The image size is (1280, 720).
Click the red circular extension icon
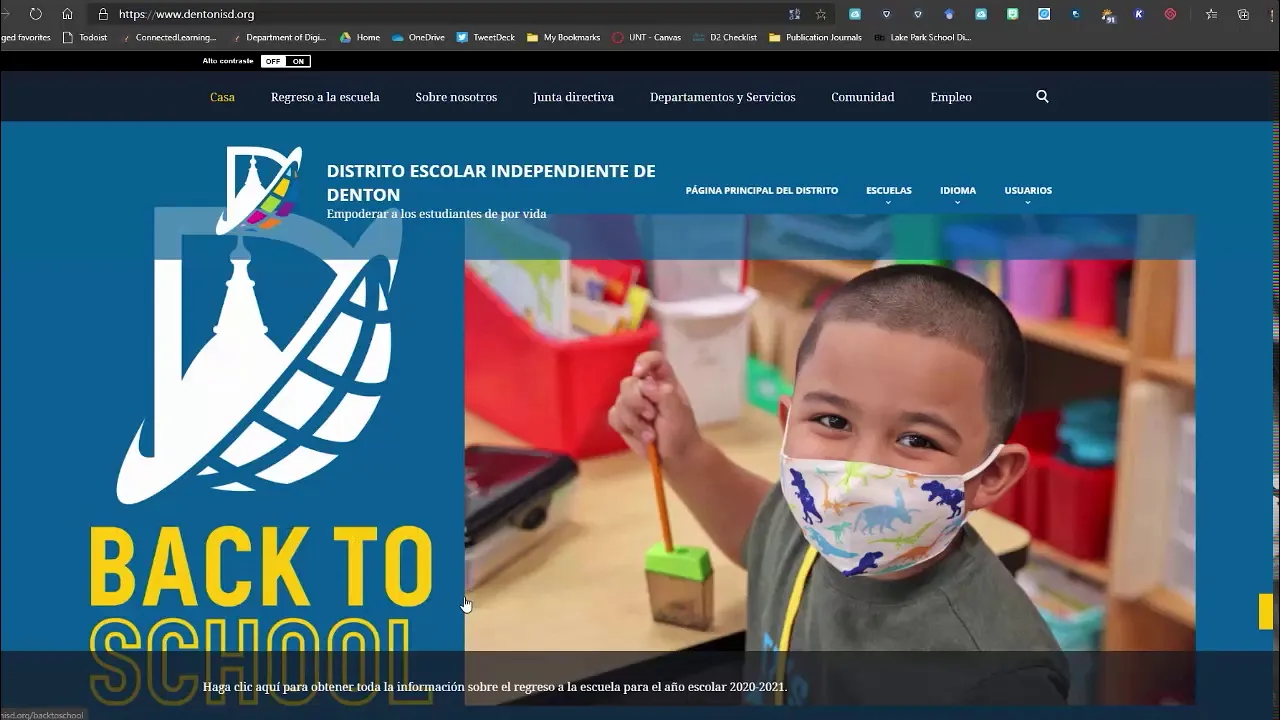click(1170, 14)
